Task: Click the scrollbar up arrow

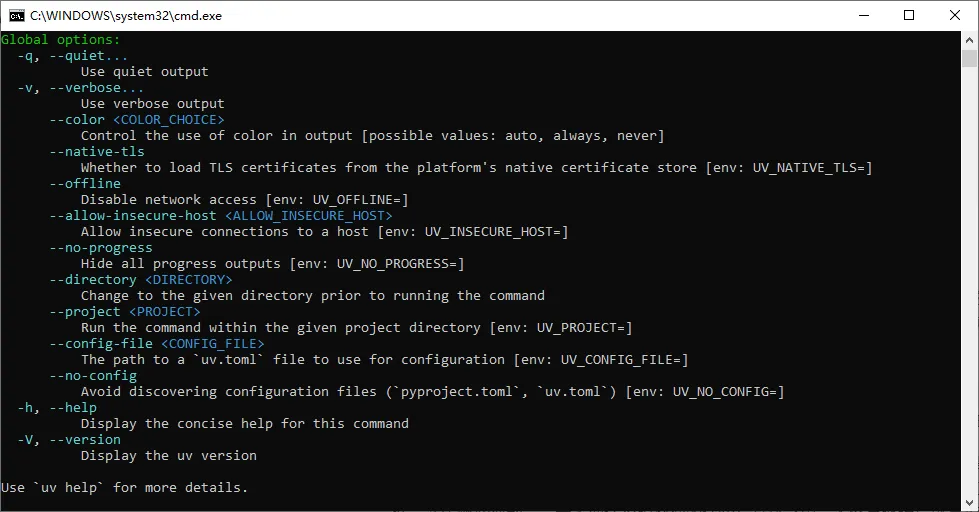Action: click(x=969, y=40)
